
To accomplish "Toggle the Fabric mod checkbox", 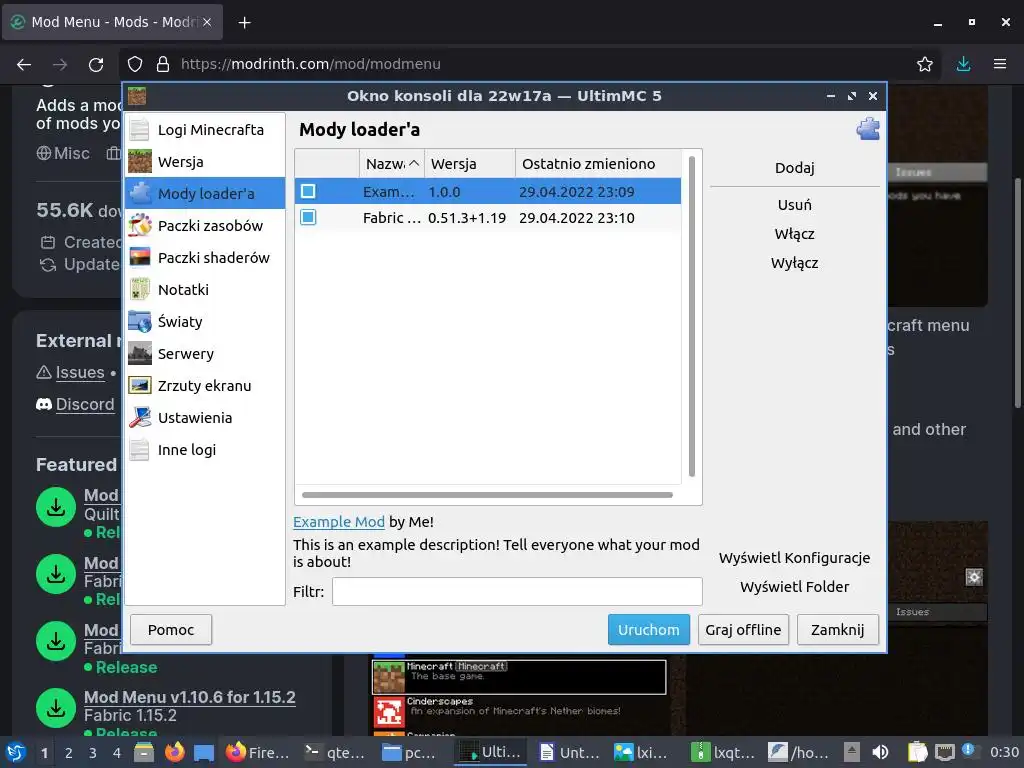I will point(308,217).
